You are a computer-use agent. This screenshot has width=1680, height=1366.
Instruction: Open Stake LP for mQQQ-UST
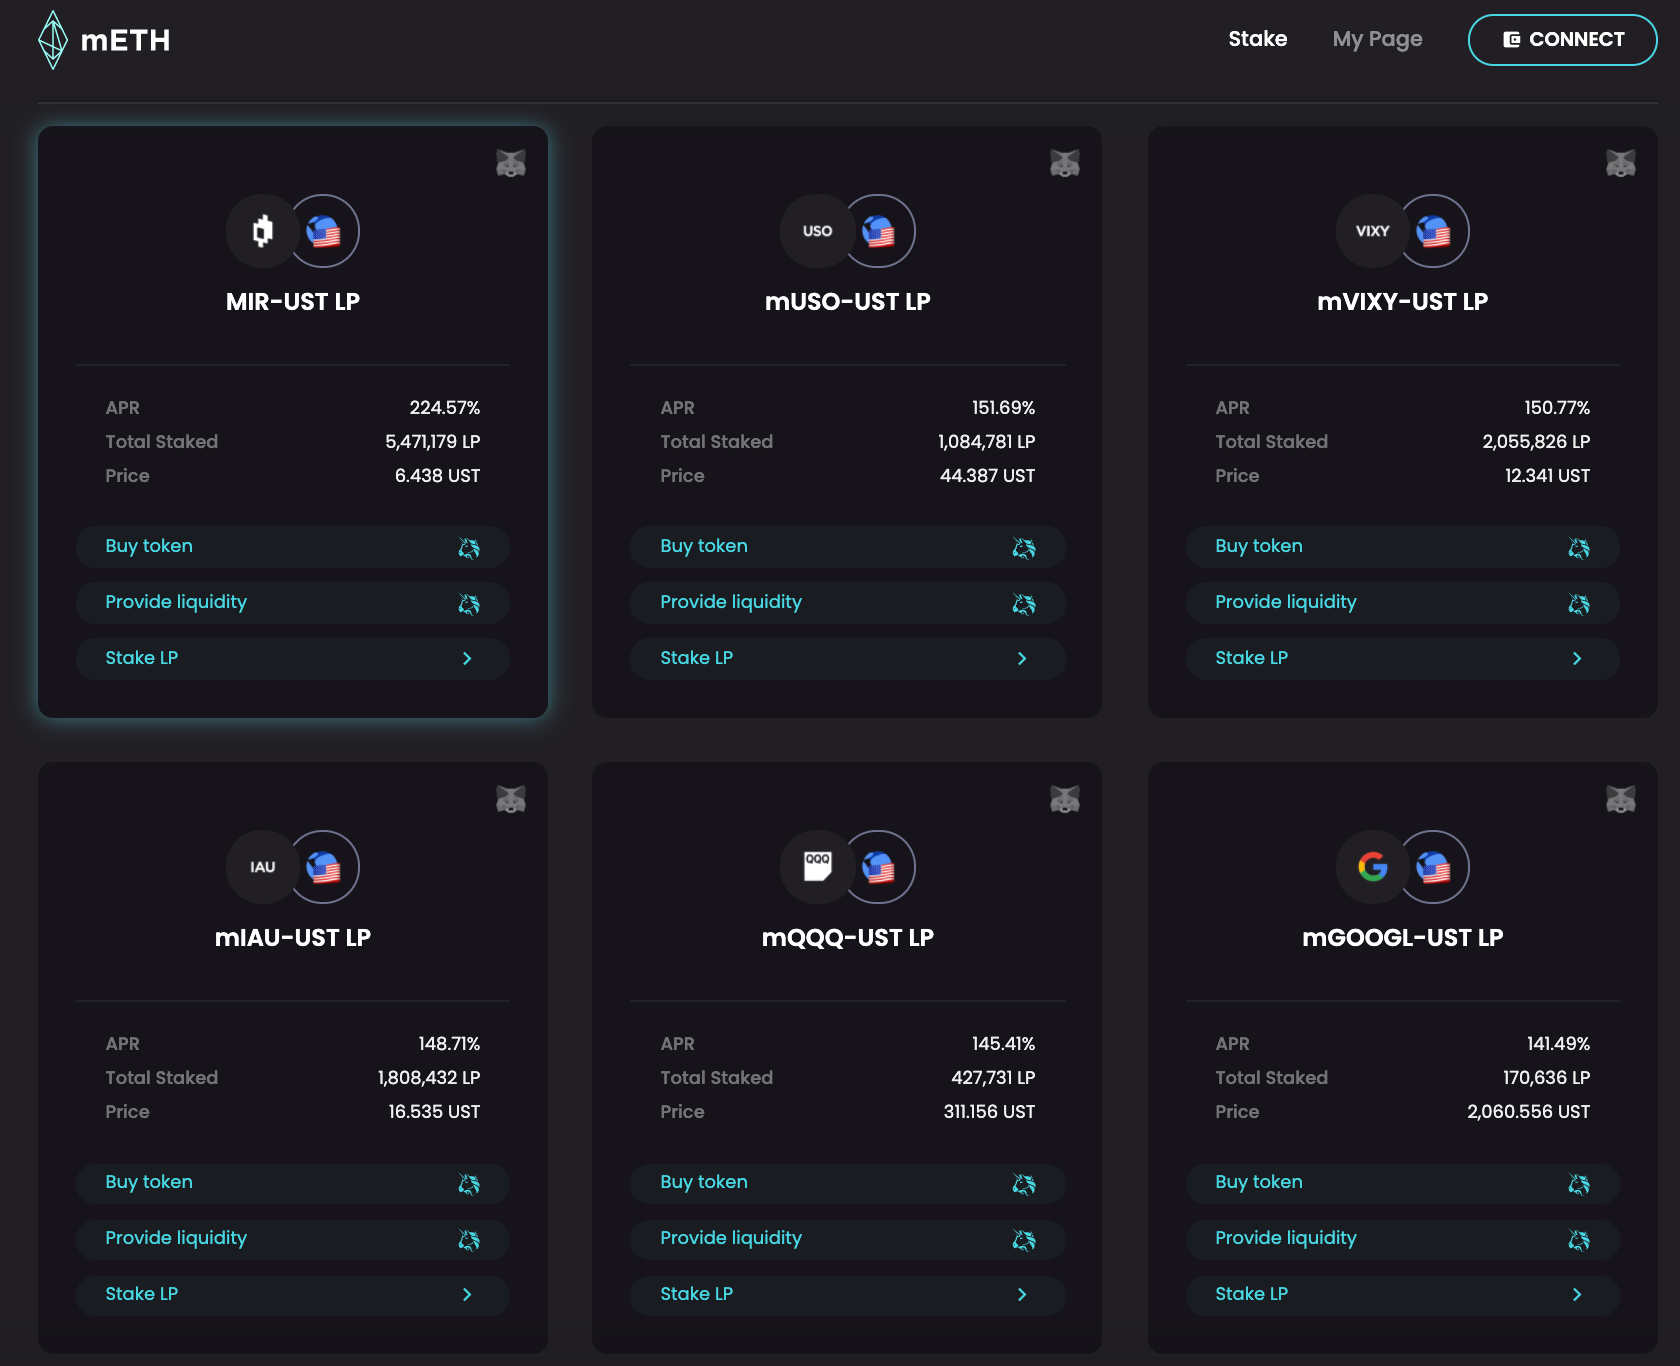[x=848, y=1295]
